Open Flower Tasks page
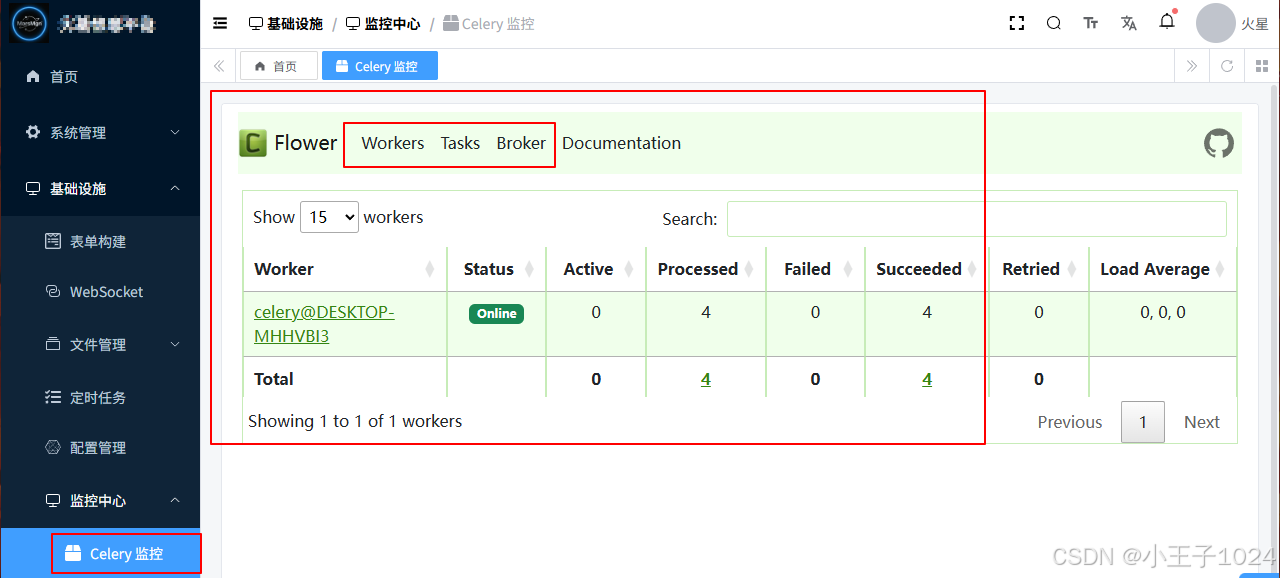 click(x=460, y=143)
